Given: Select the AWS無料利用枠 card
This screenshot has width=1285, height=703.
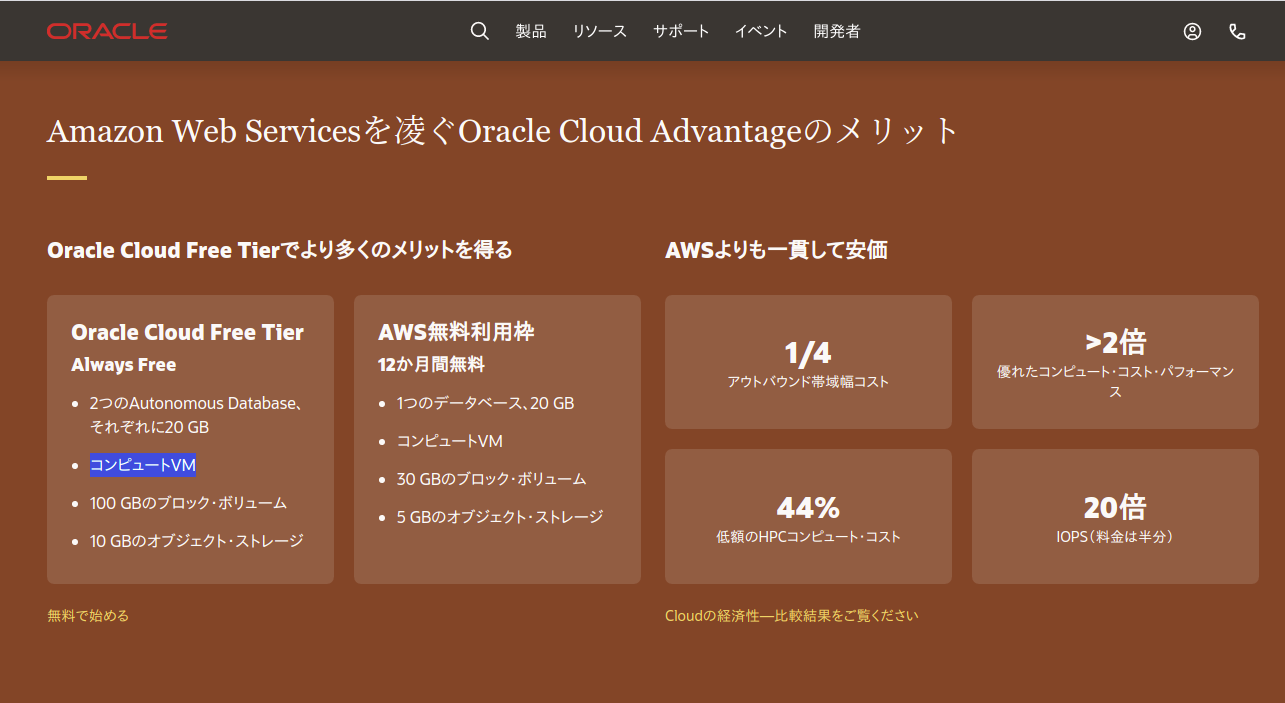Looking at the screenshot, I should [x=496, y=439].
